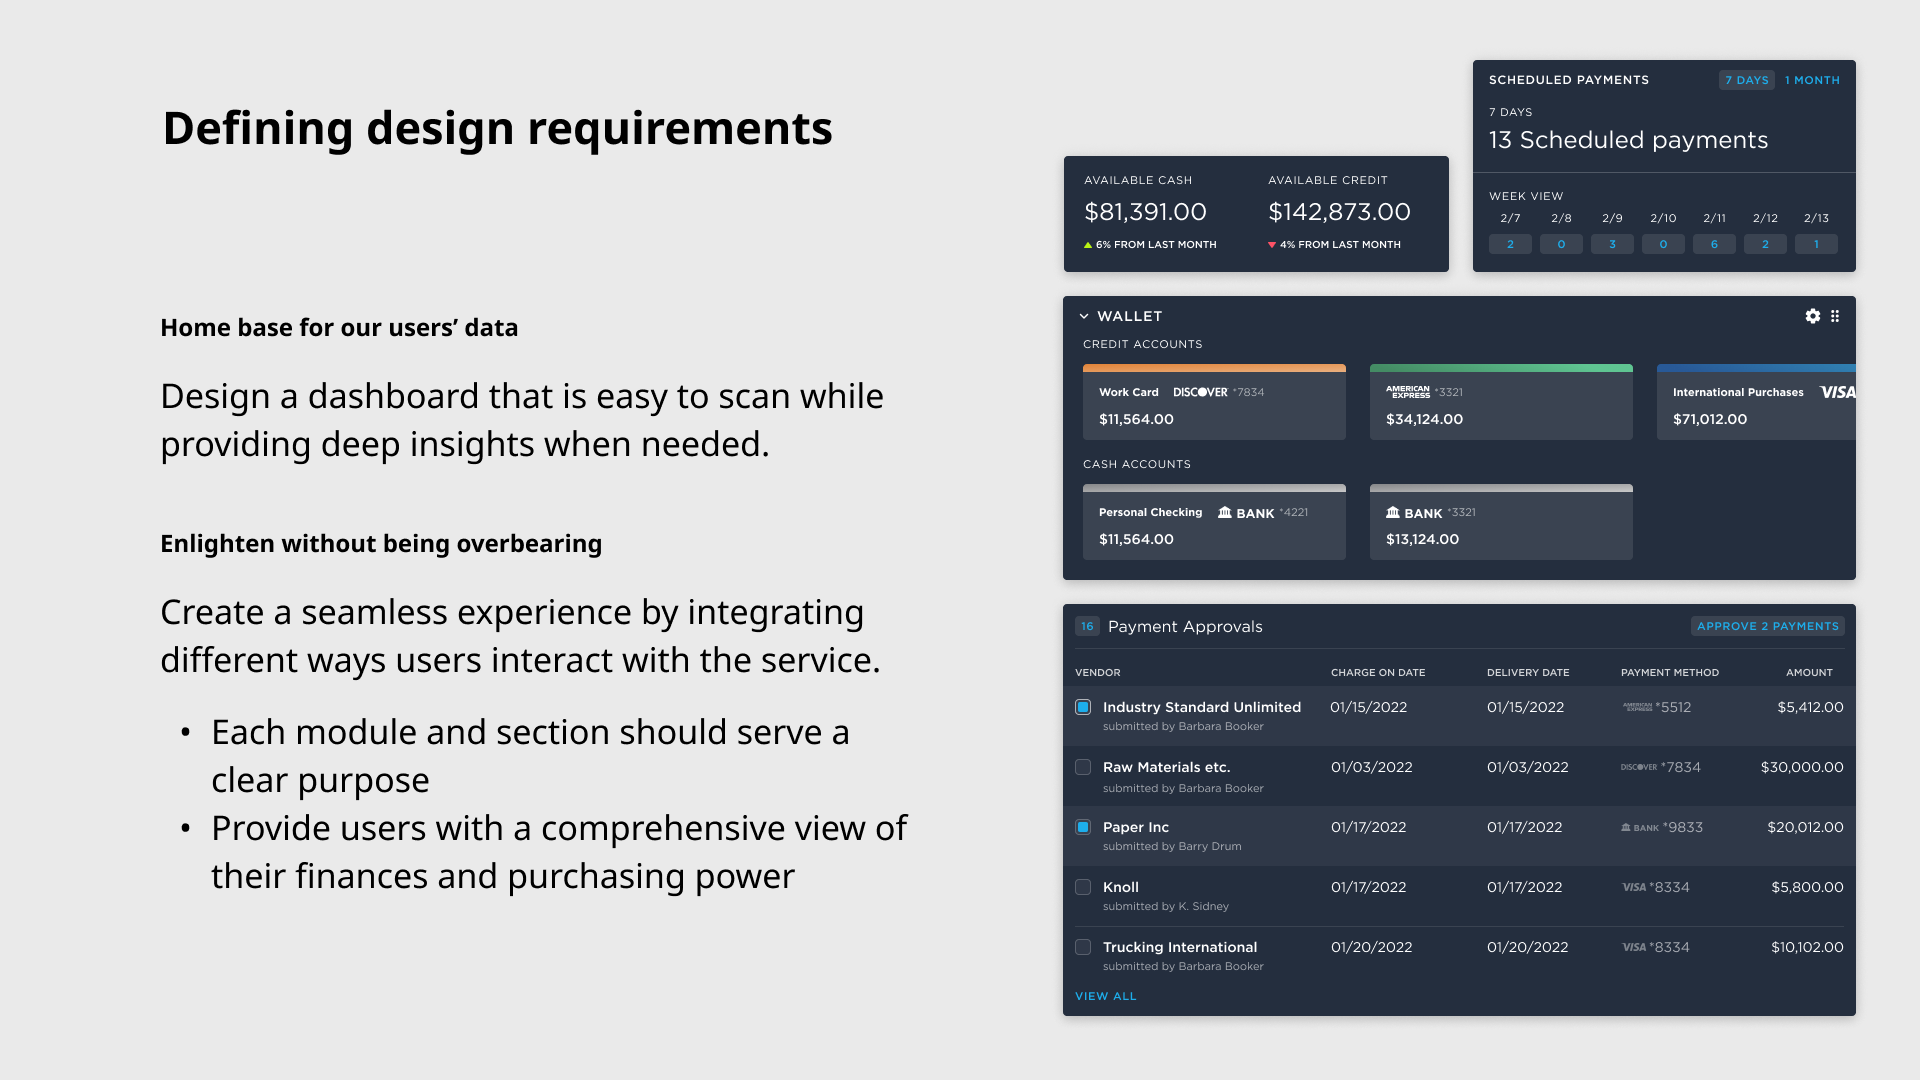Open the Personal Checking cash account card

pos(1214,522)
